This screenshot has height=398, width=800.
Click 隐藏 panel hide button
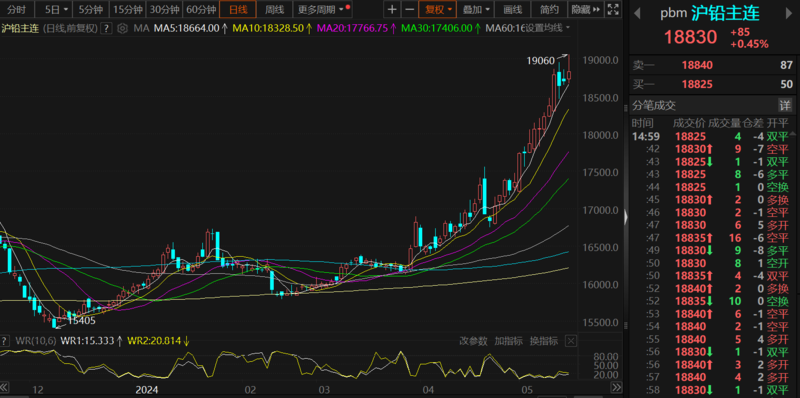point(585,9)
